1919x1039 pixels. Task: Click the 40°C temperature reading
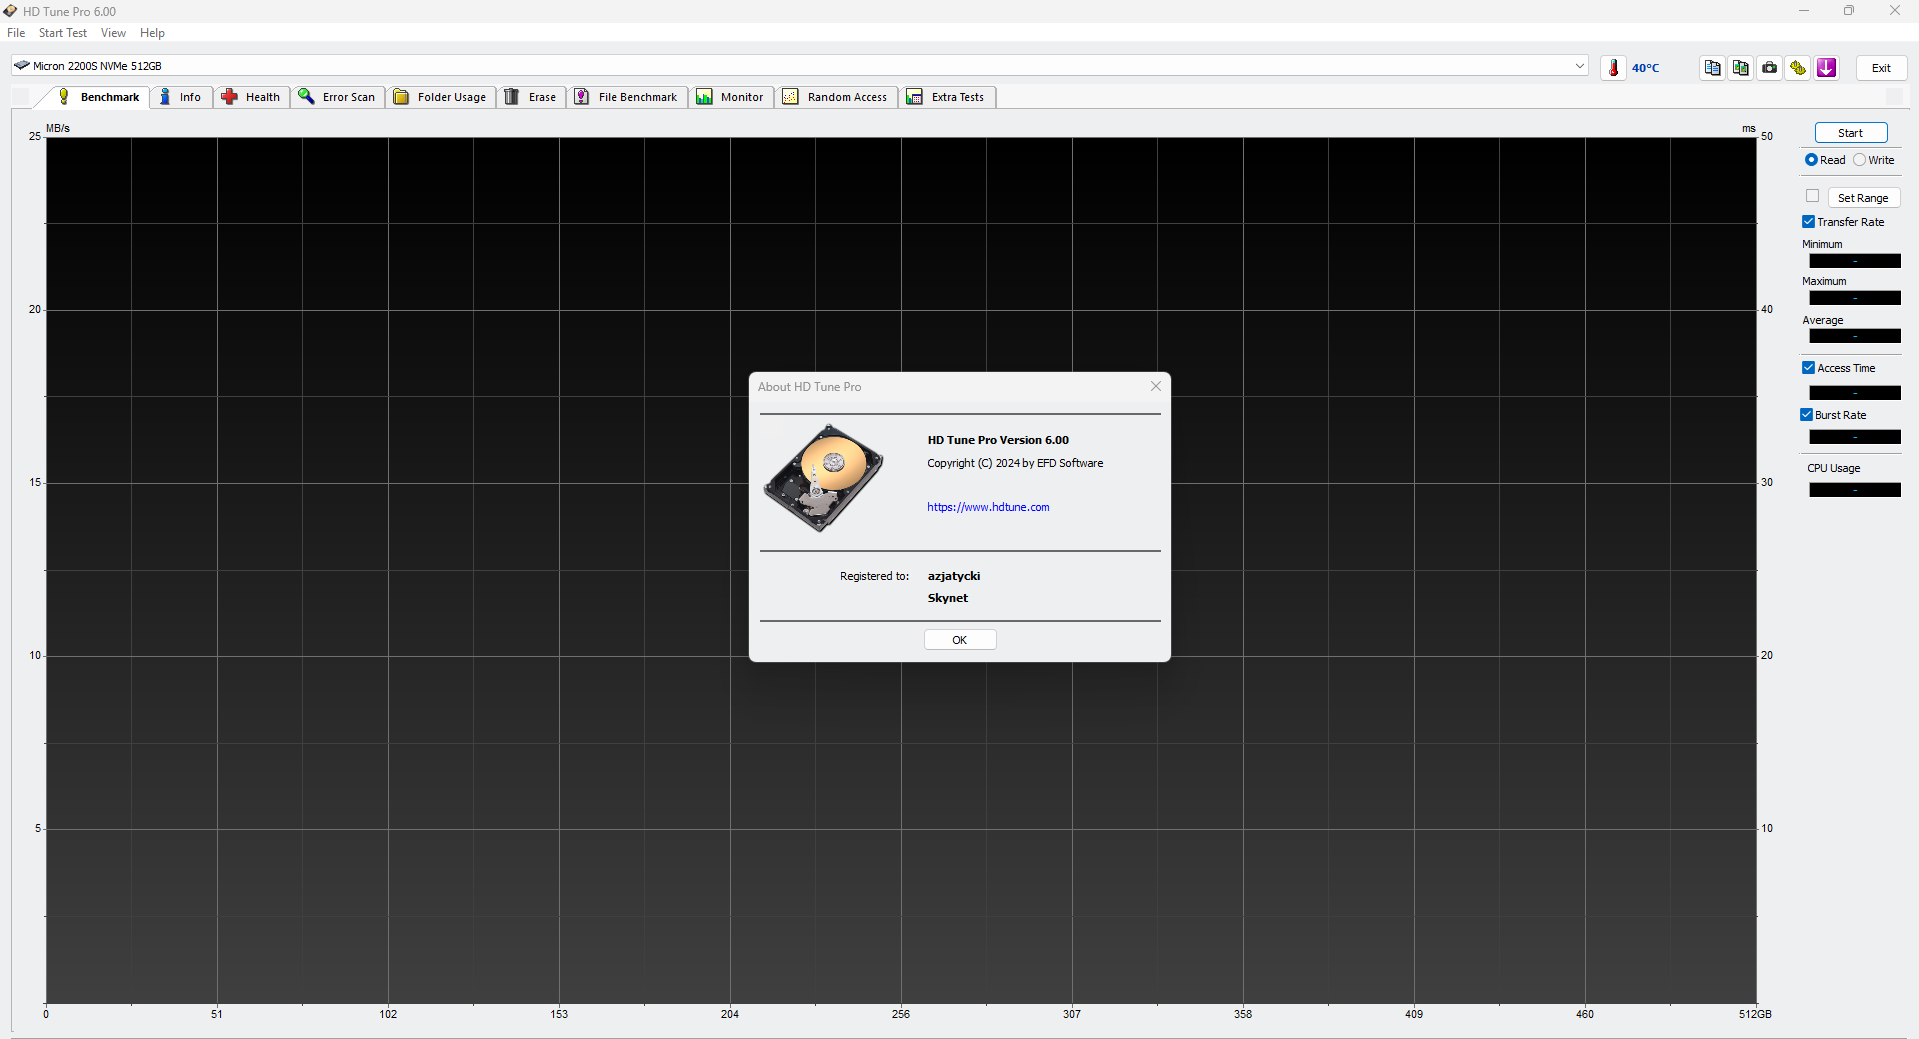pyautogui.click(x=1645, y=68)
